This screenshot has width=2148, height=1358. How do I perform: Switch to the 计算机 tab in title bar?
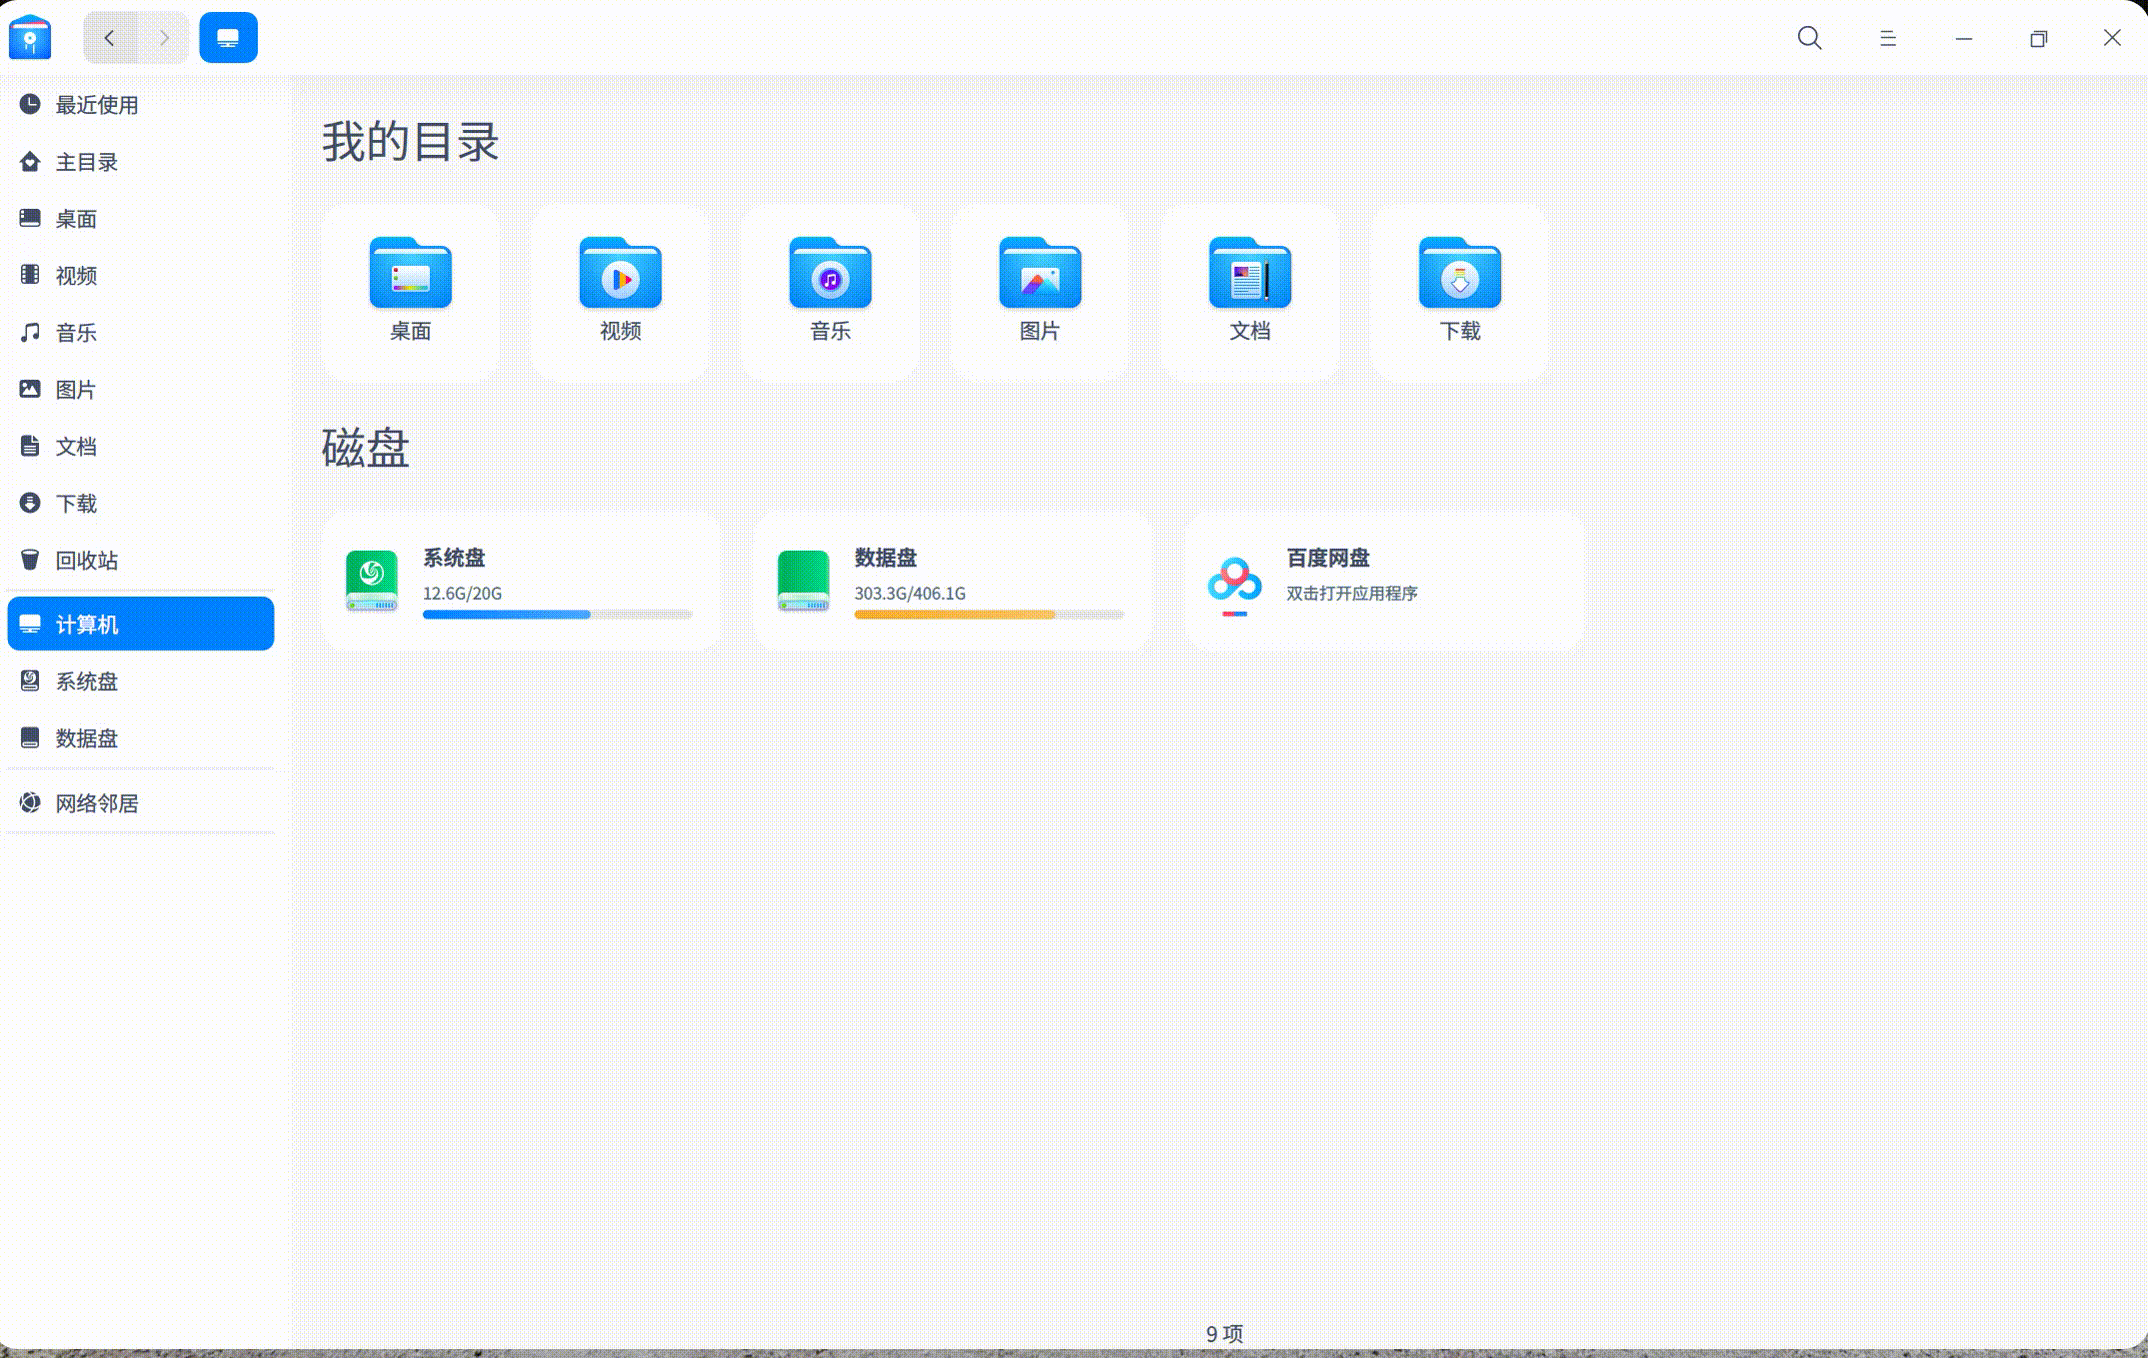click(x=228, y=37)
